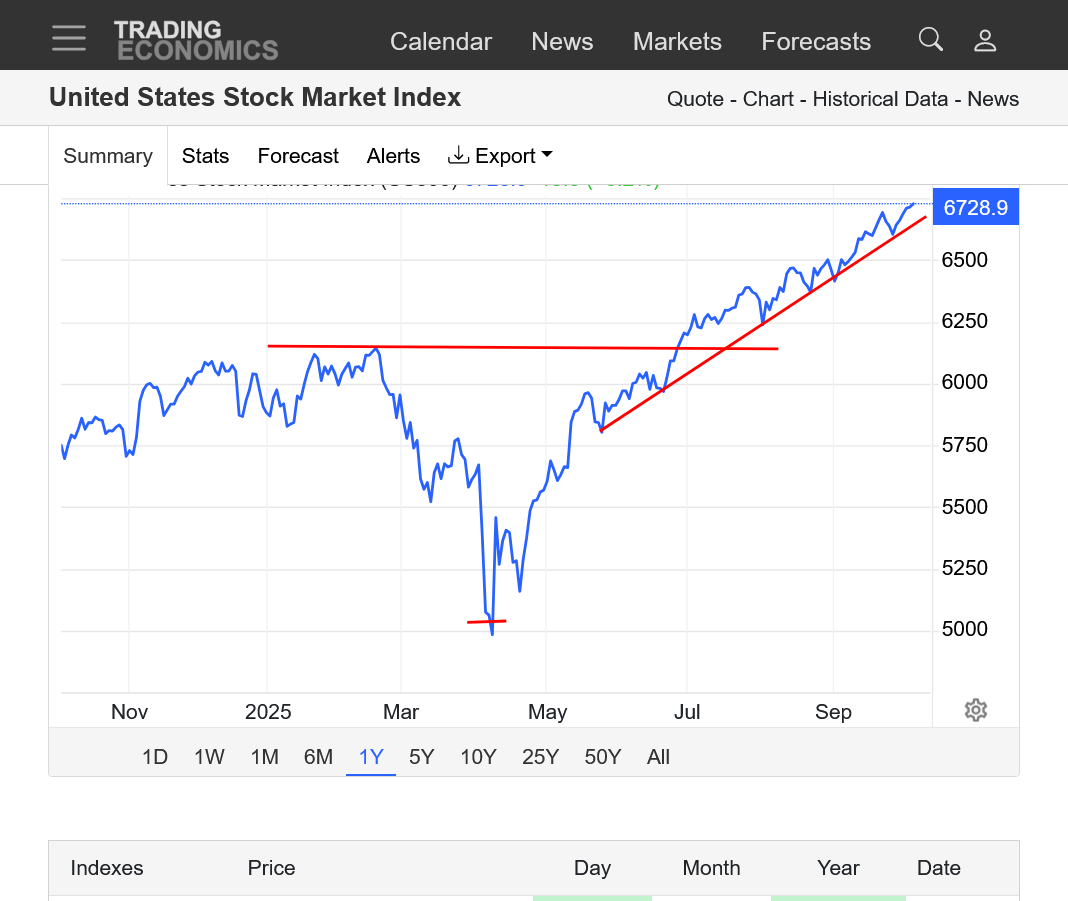Switch chart range to 1M
Viewport: 1068px width, 901px height.
(x=264, y=757)
